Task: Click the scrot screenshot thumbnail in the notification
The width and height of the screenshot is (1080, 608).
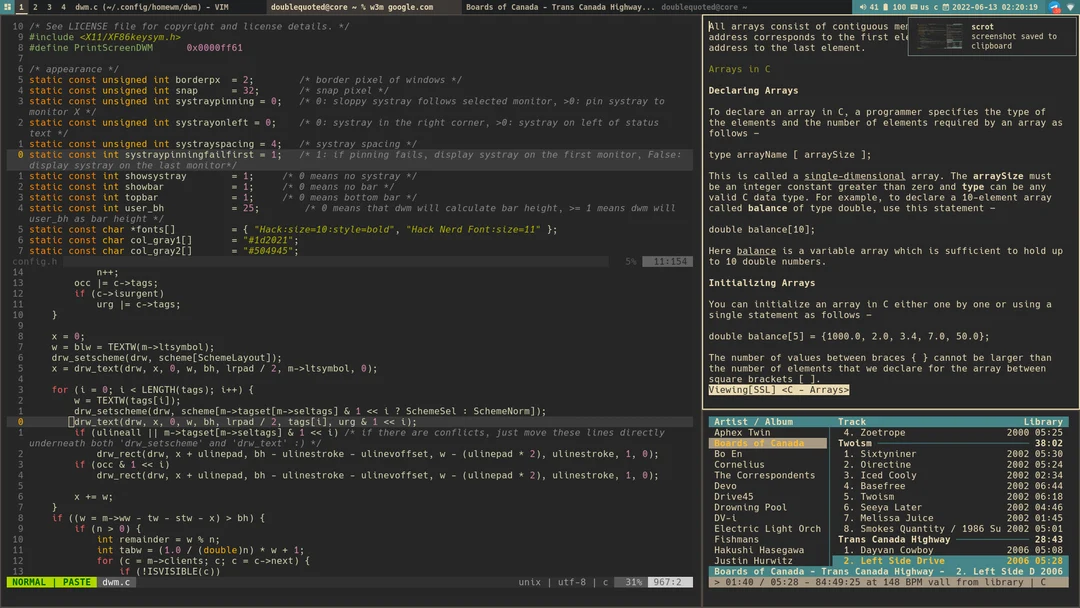Action: point(938,36)
